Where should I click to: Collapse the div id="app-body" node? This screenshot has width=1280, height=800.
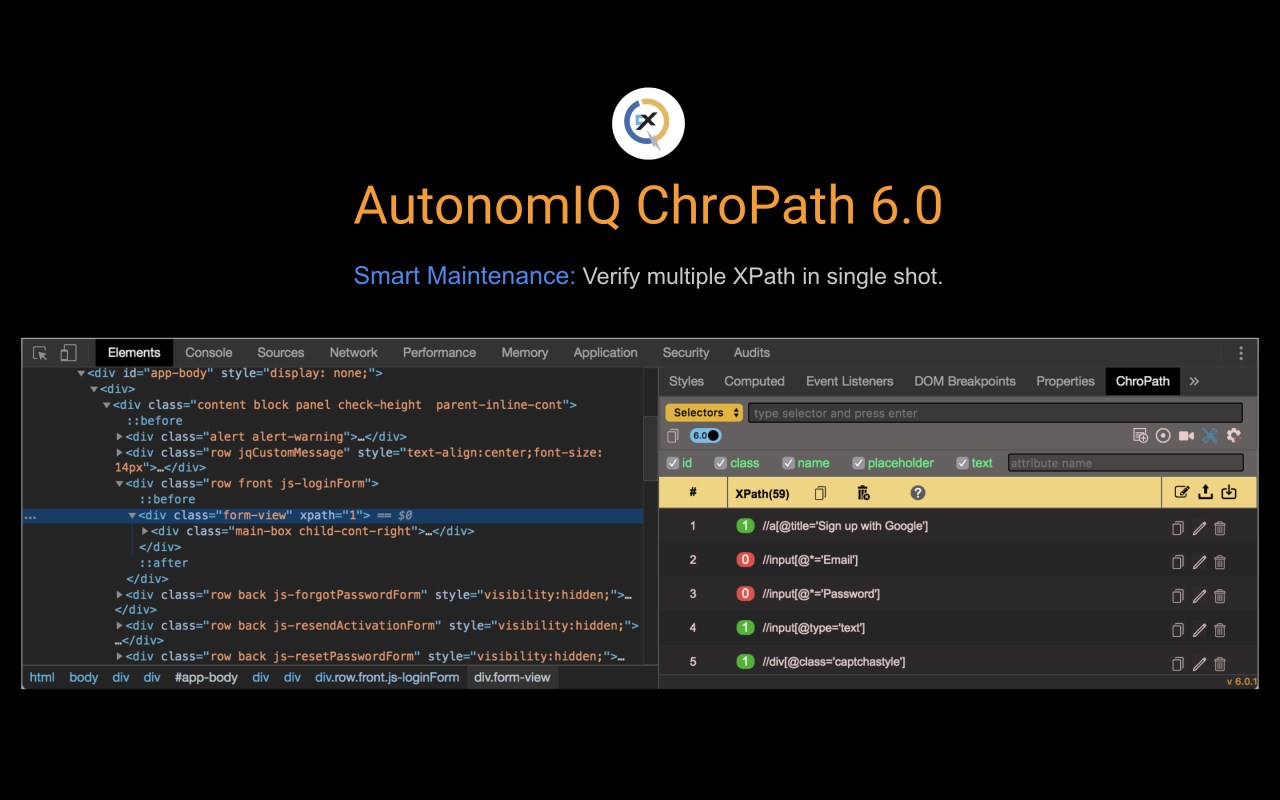(x=82, y=373)
